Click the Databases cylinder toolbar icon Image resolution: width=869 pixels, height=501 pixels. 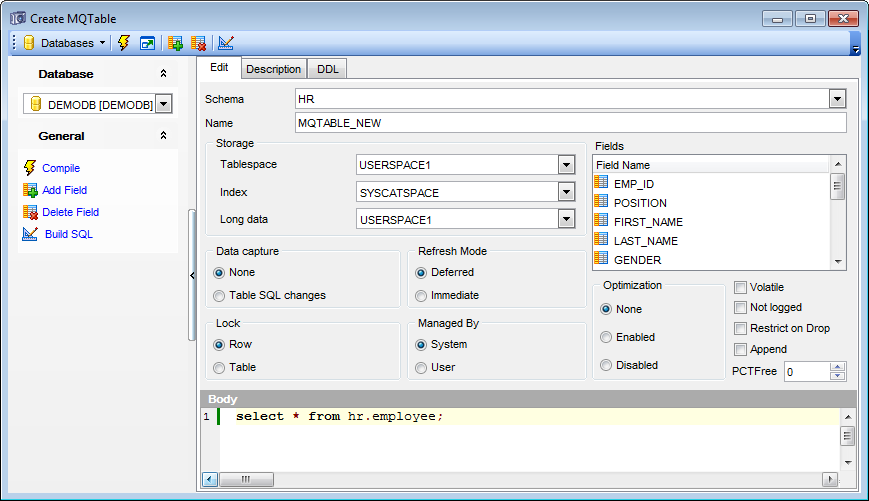(x=29, y=43)
